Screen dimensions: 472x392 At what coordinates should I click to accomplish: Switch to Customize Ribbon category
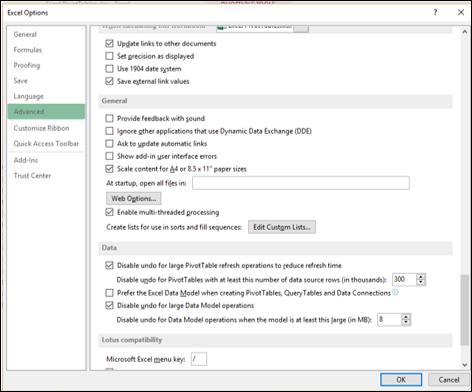tap(41, 128)
